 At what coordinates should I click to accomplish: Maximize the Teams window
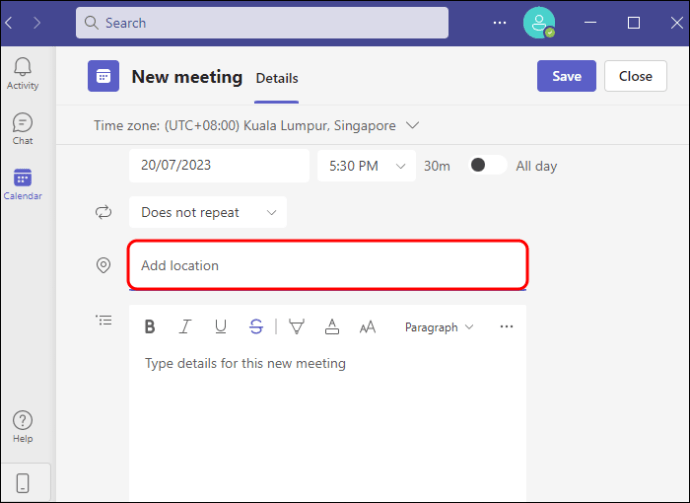click(x=634, y=23)
